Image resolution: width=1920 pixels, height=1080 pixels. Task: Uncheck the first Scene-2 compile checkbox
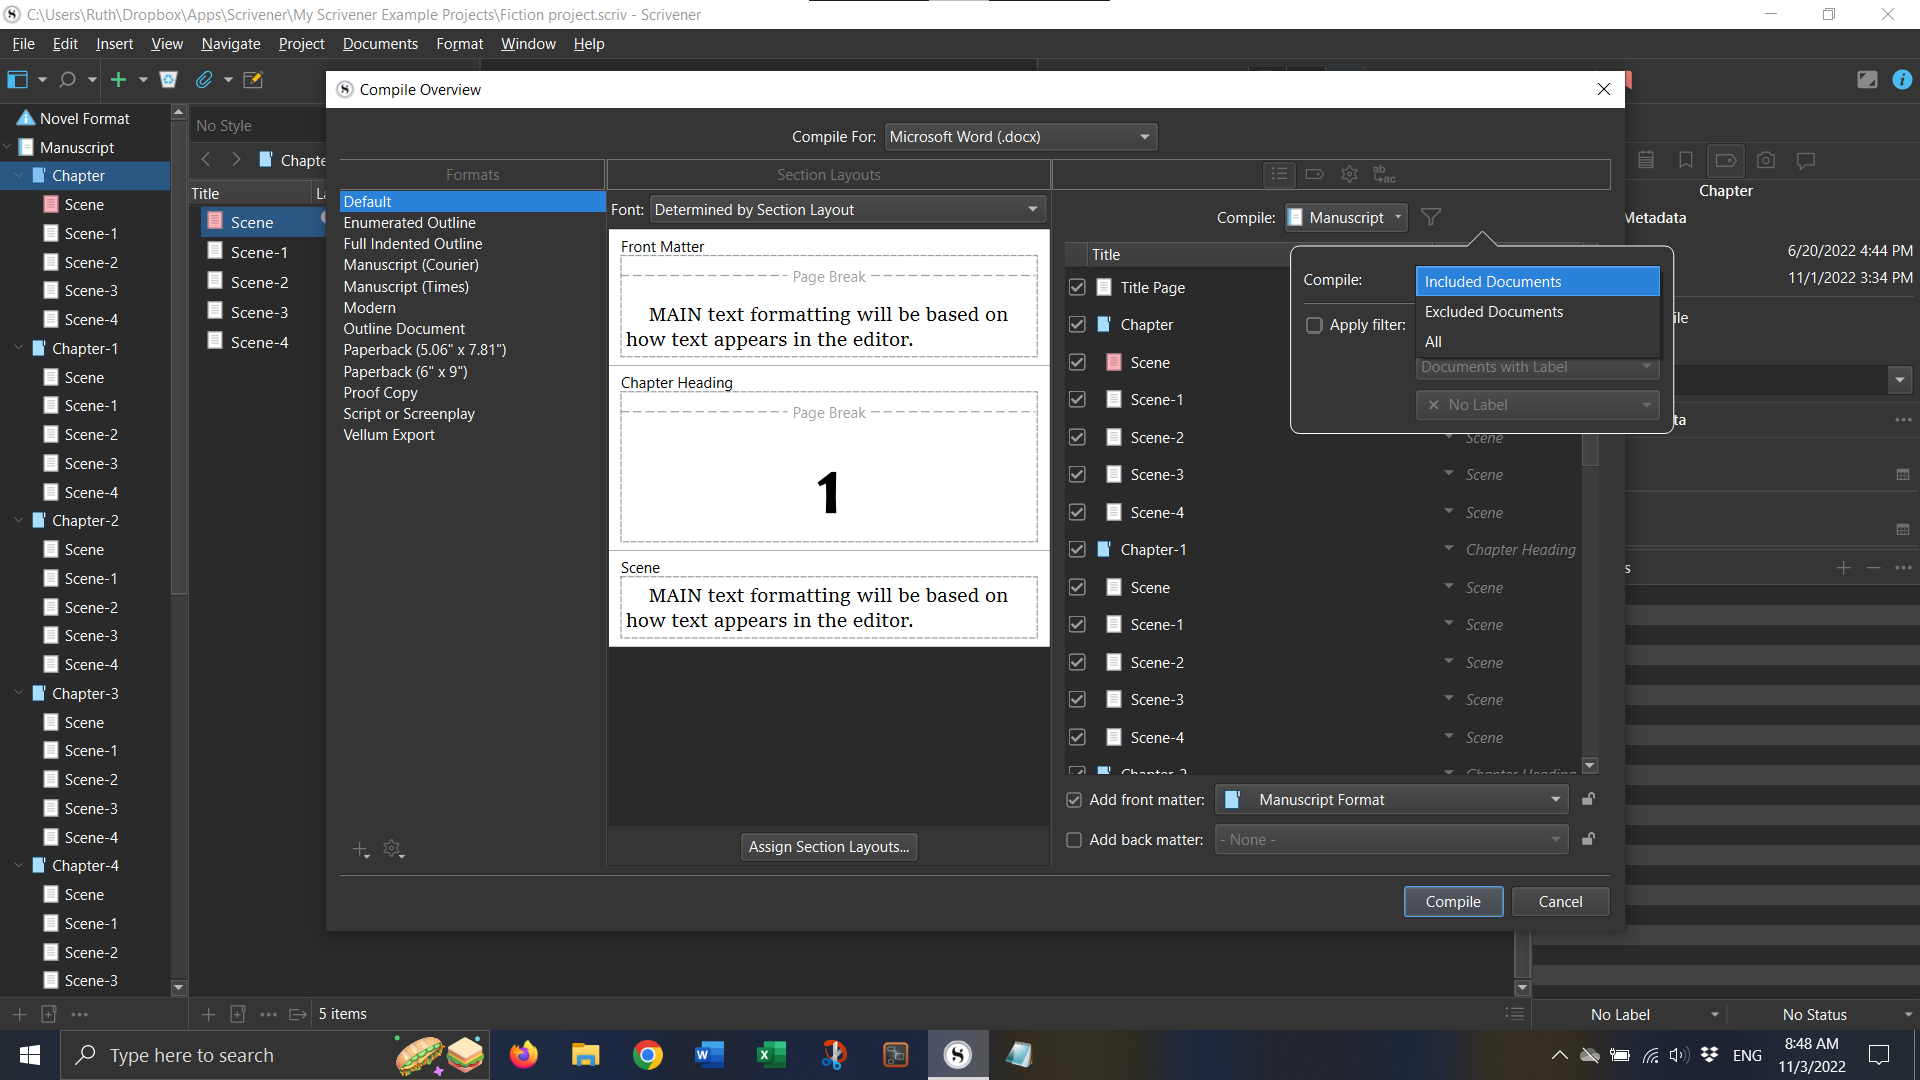[1077, 437]
